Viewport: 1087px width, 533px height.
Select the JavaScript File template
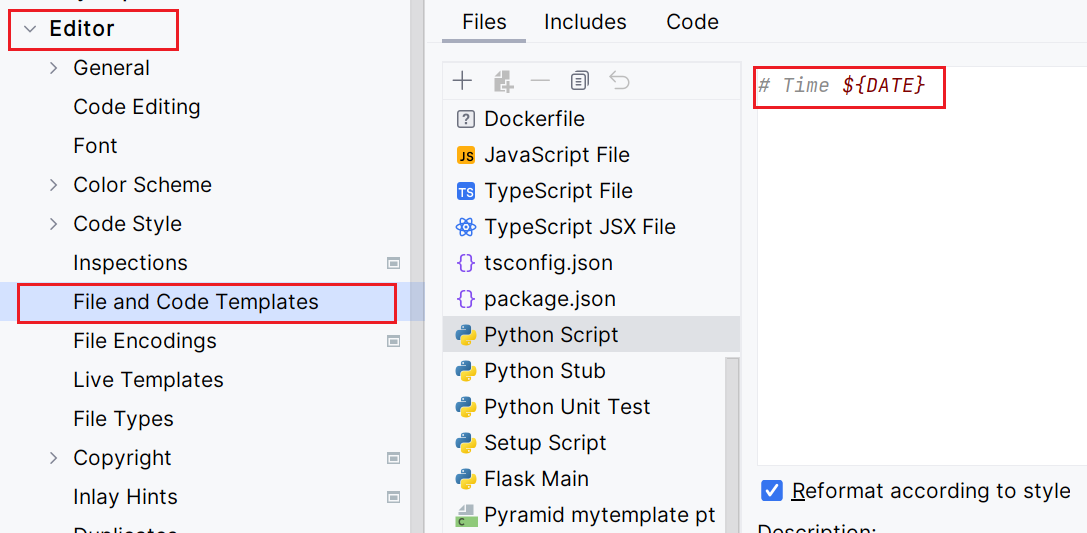point(556,155)
